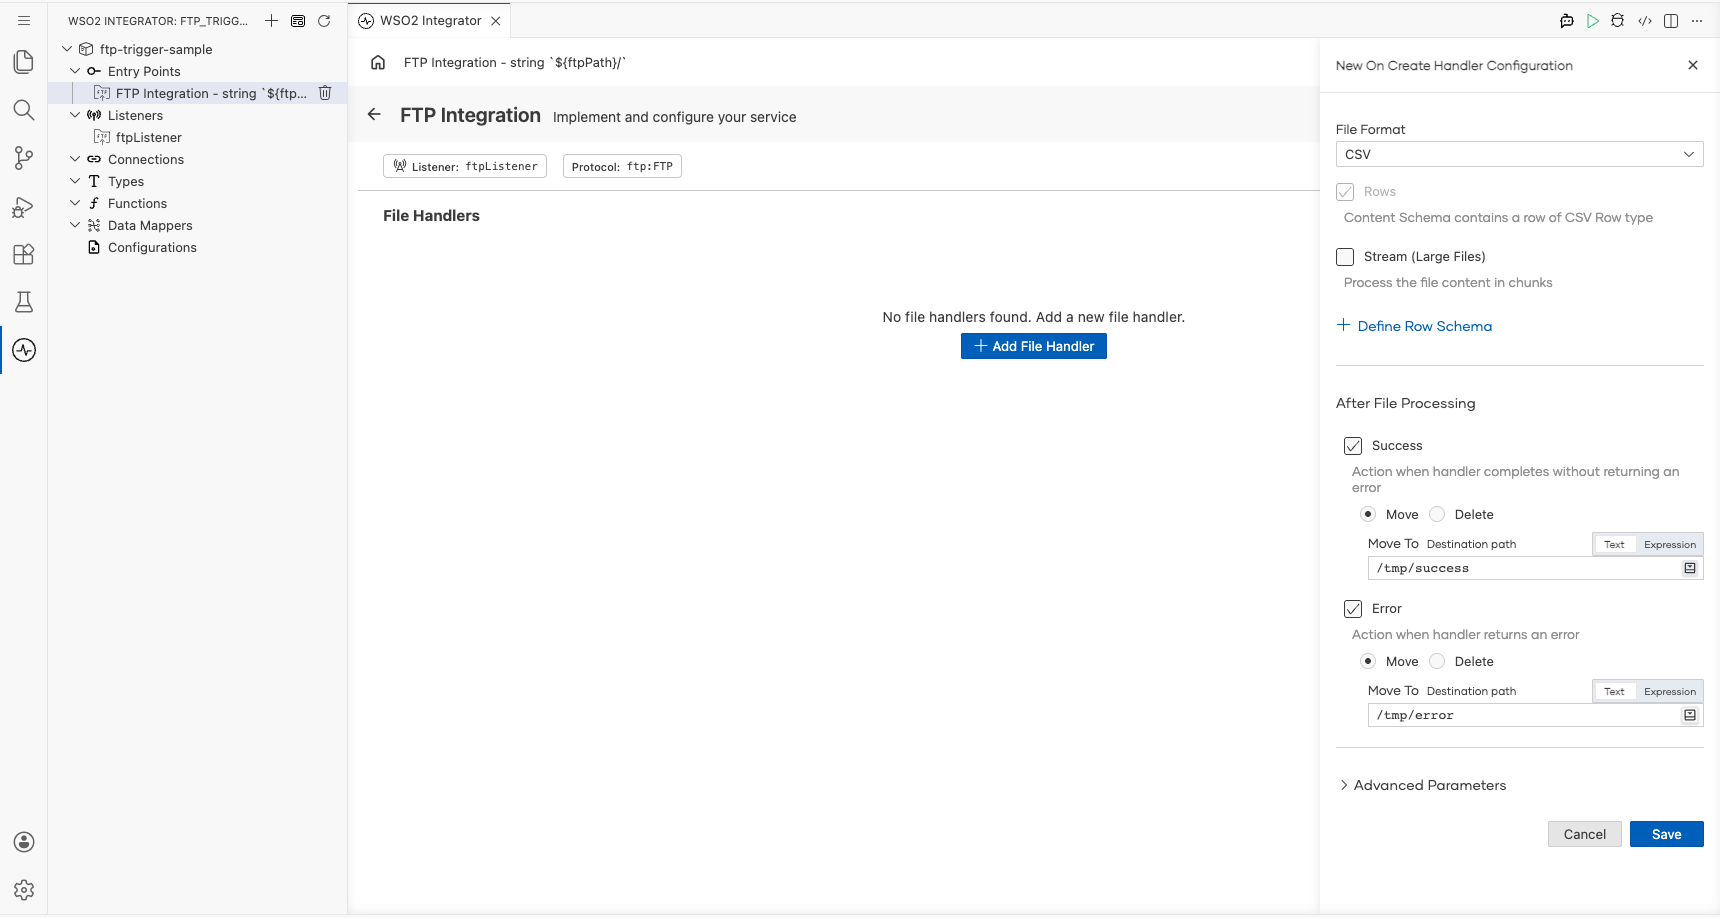Go to home via breadcrumb icon

click(378, 62)
